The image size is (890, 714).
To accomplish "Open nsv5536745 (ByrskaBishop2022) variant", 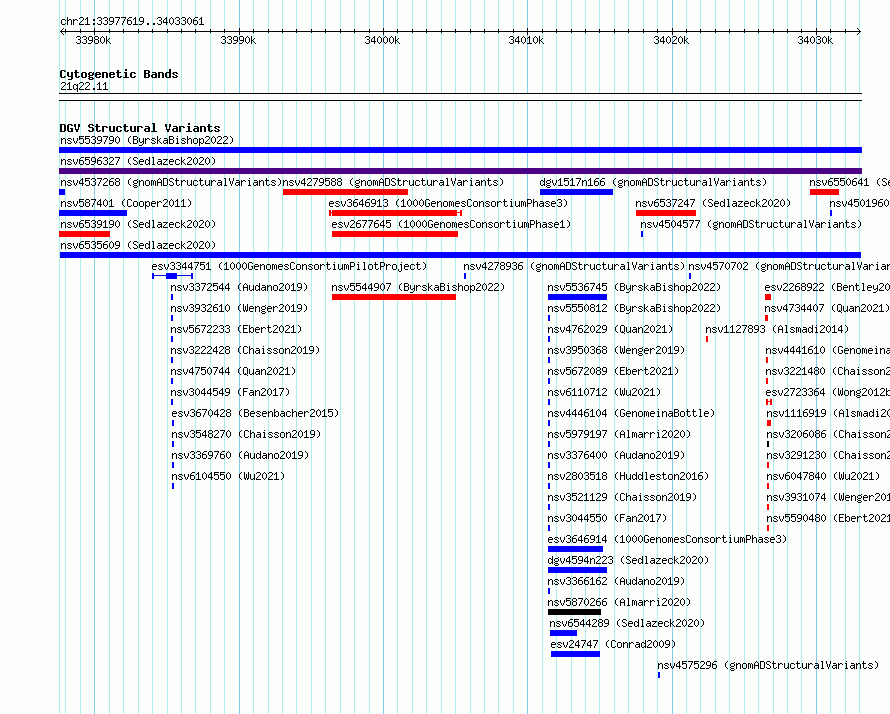I will (634, 287).
